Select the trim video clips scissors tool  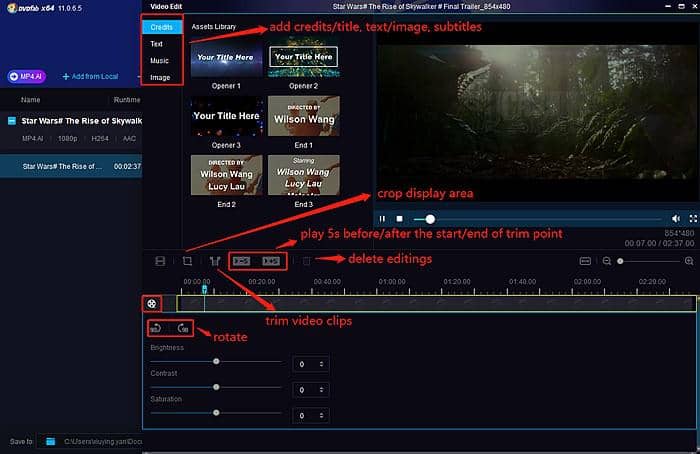(214, 261)
